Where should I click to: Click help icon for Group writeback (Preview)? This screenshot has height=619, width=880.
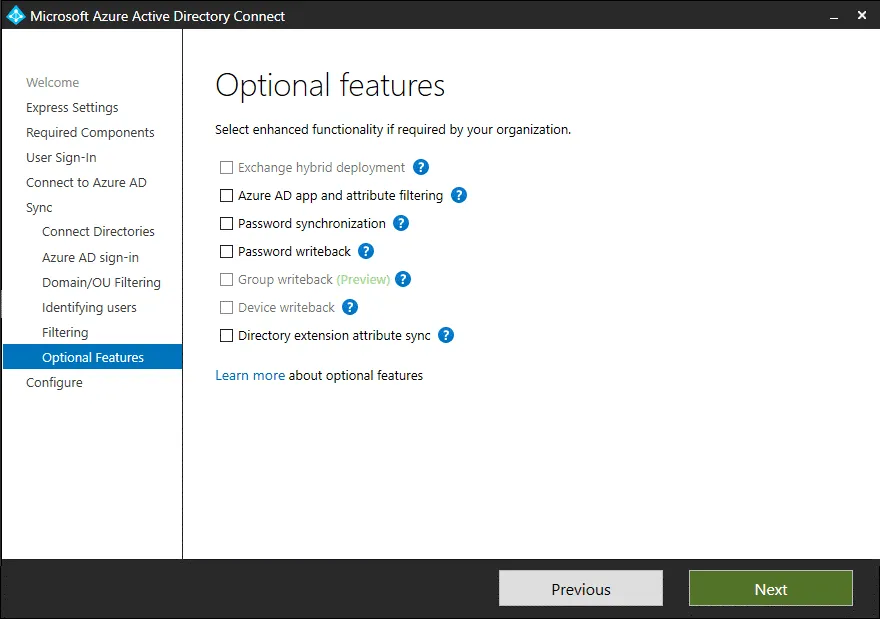403,280
